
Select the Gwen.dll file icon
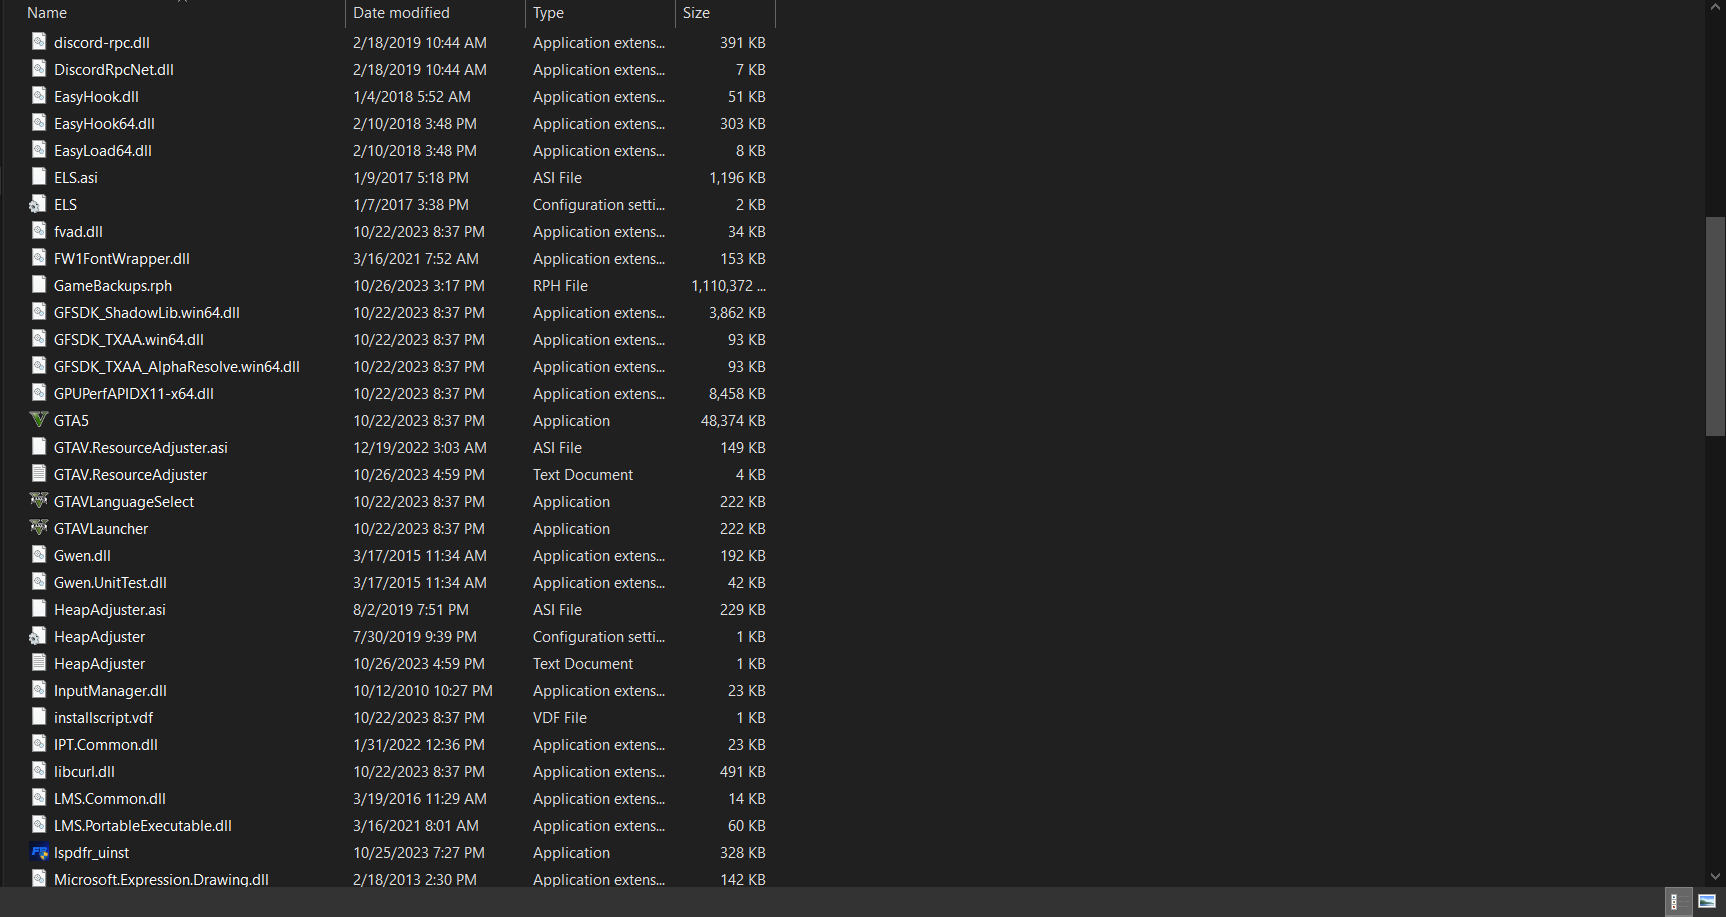pyautogui.click(x=39, y=555)
